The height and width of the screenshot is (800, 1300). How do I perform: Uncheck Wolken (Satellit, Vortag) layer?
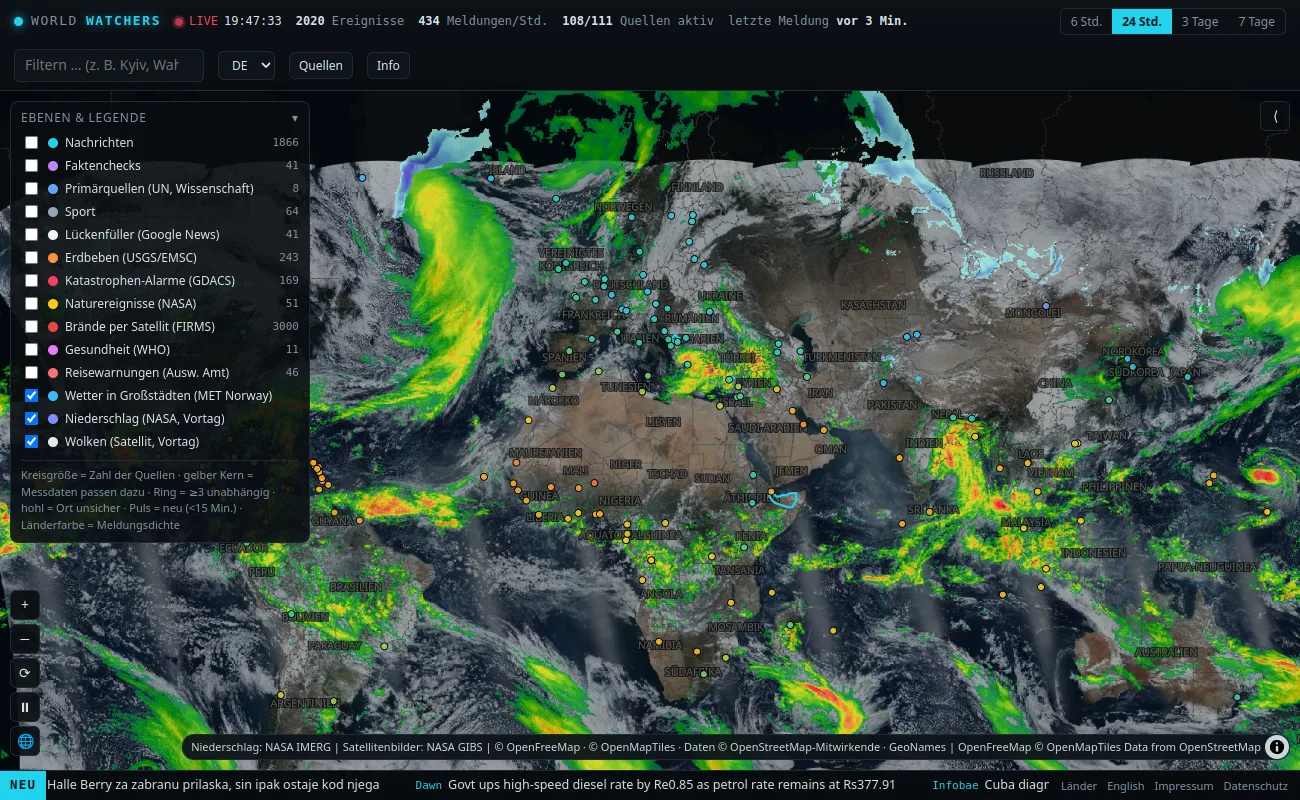point(32,442)
